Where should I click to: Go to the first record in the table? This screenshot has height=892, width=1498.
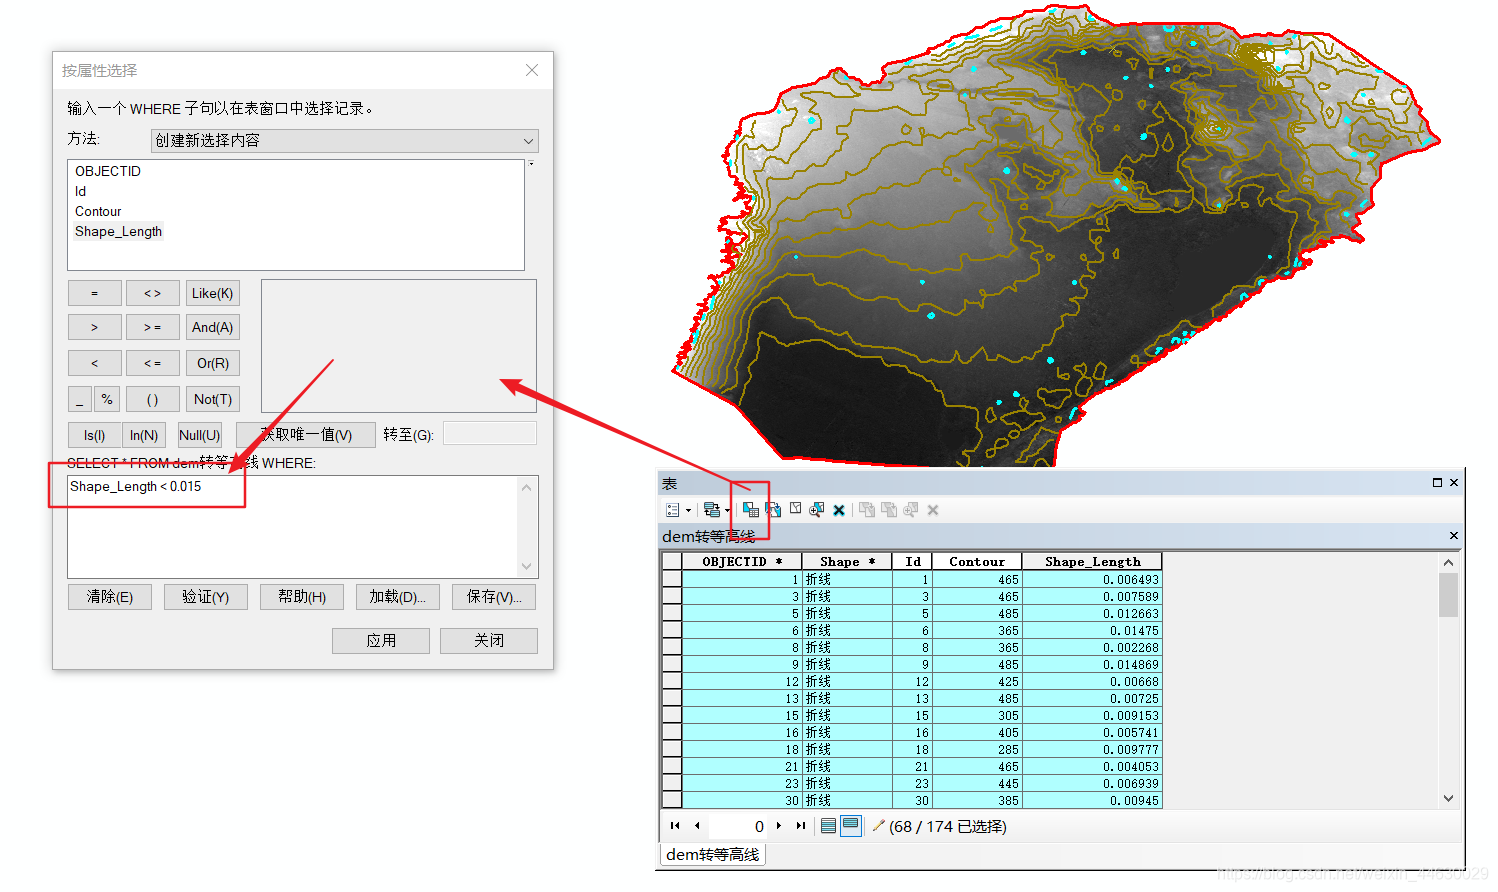point(675,826)
